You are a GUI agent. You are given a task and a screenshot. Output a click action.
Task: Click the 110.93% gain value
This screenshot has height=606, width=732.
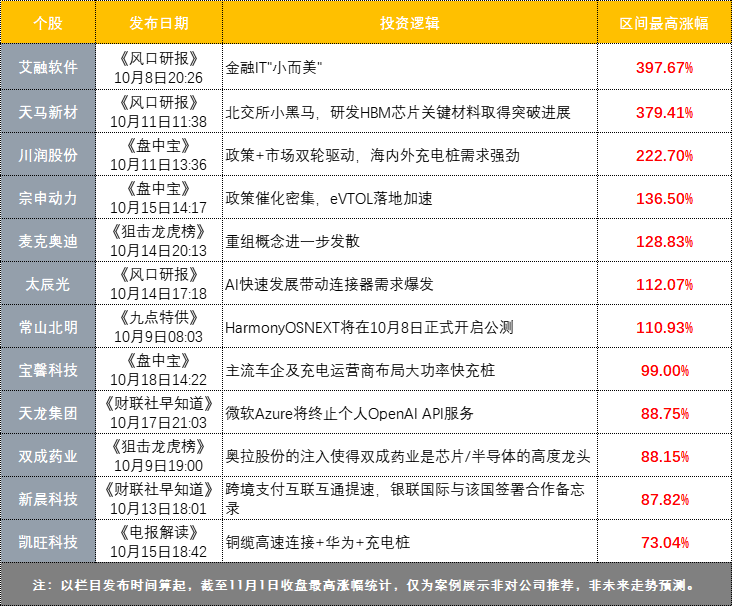click(x=664, y=327)
